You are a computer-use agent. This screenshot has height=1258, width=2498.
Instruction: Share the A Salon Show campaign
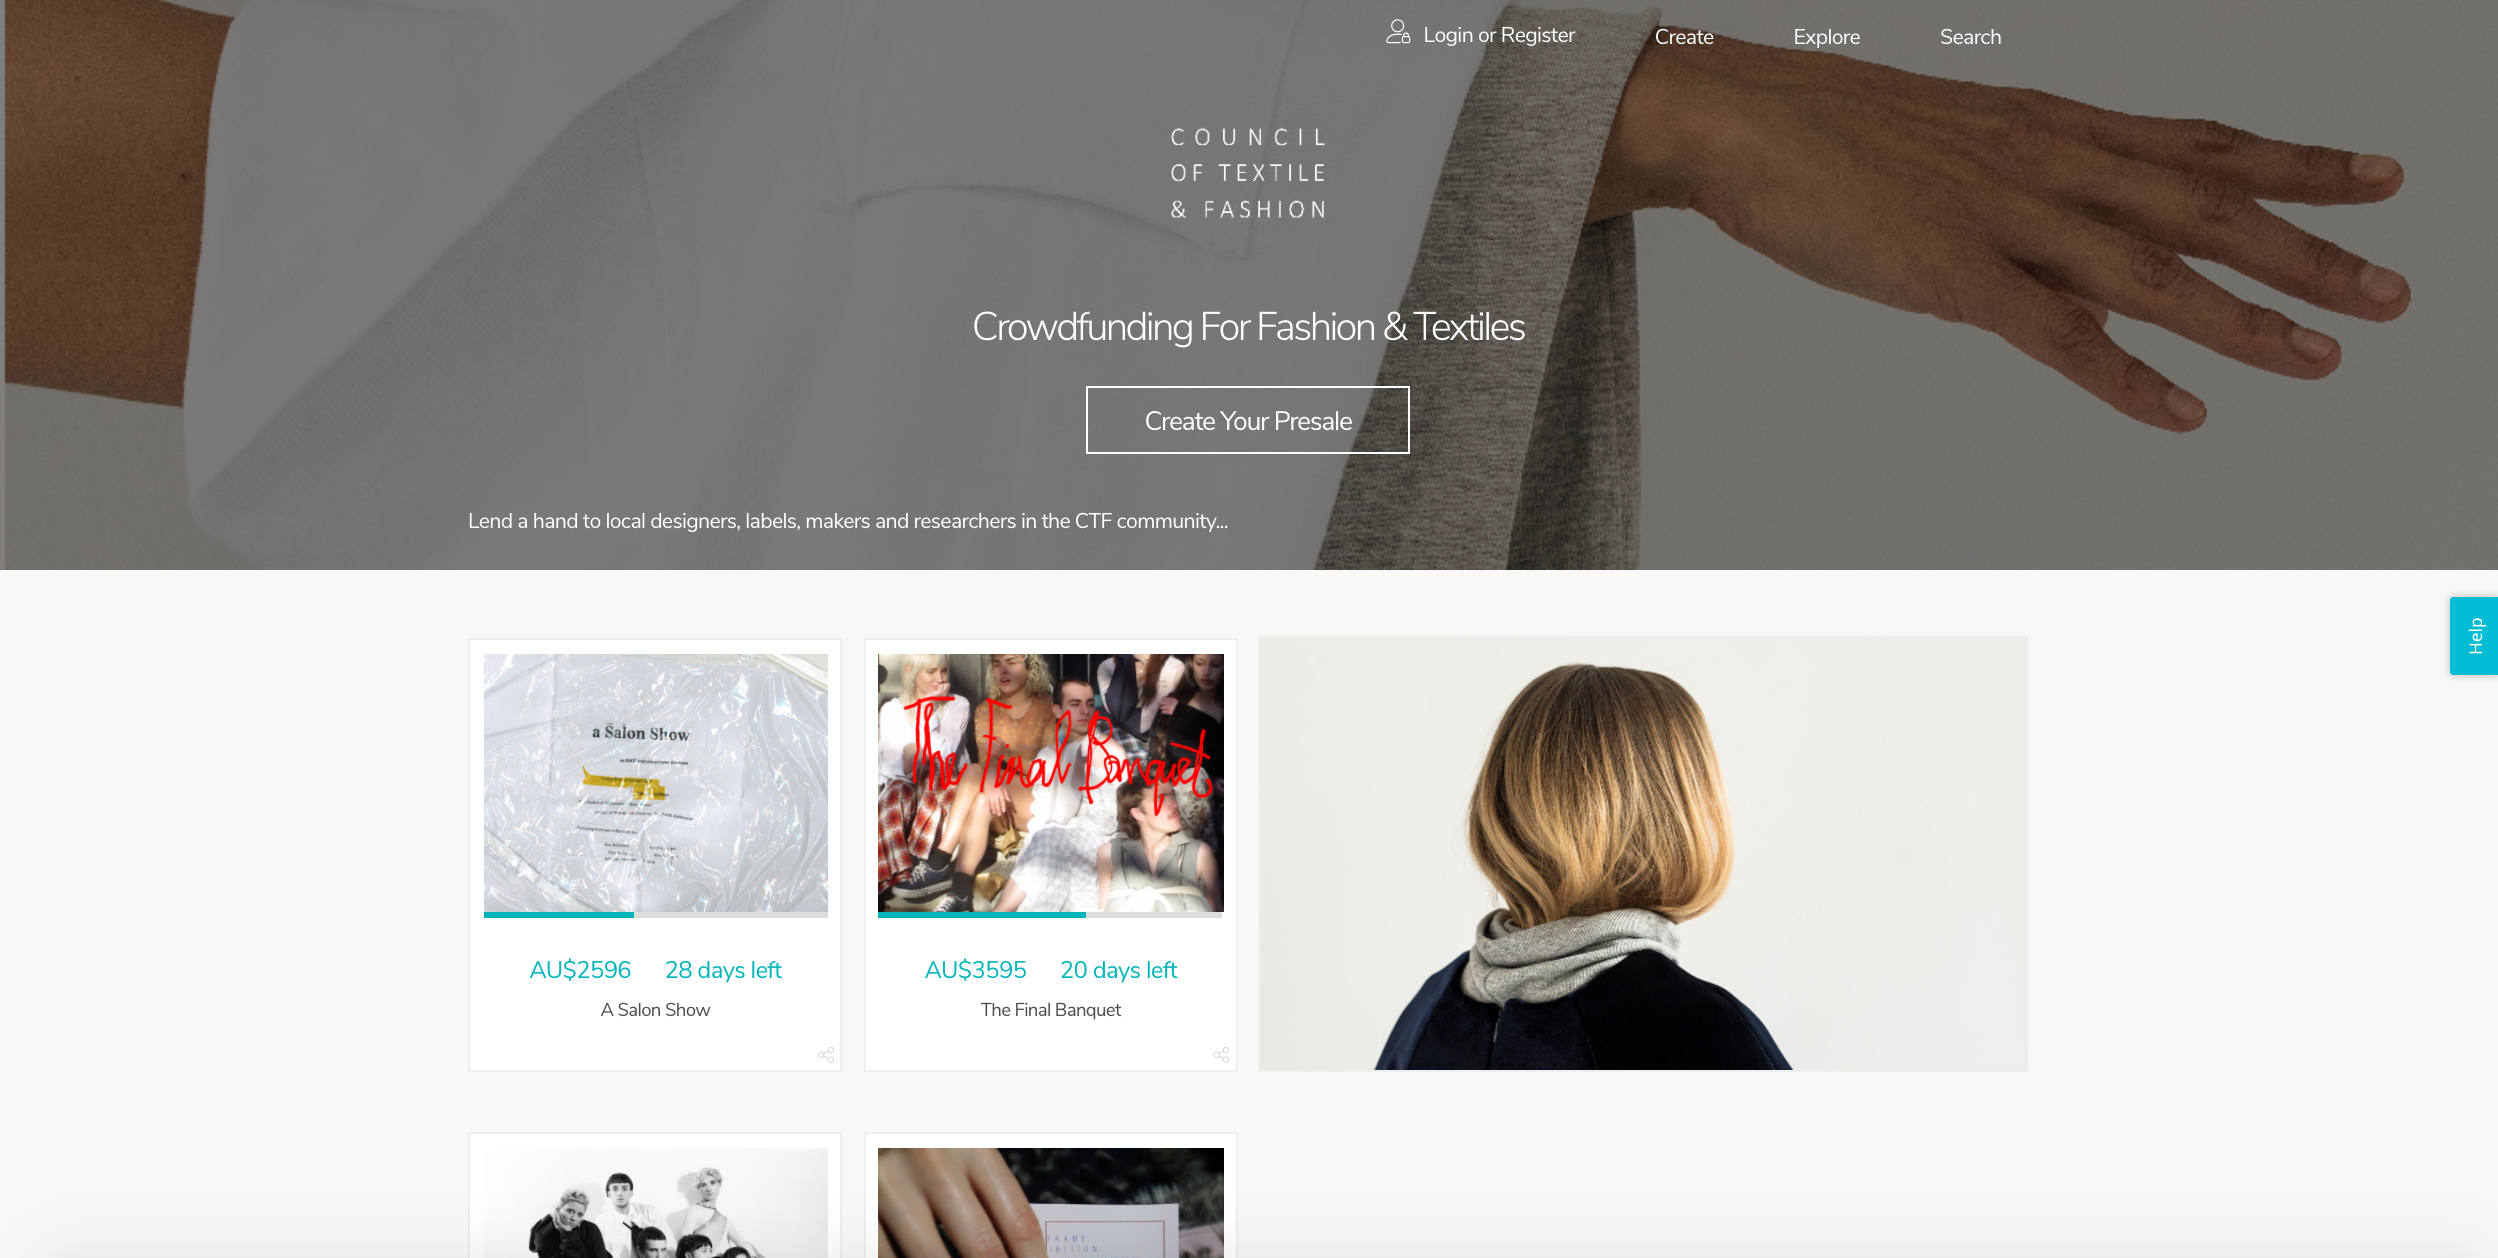click(x=826, y=1055)
